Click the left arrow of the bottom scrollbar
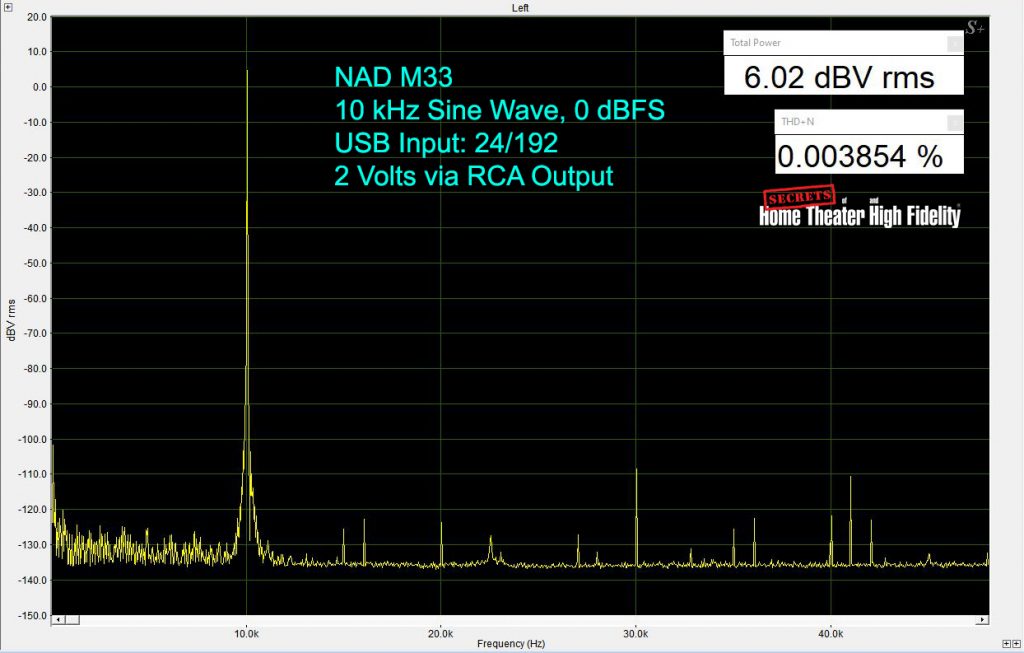This screenshot has width=1024, height=653. pos(58,620)
